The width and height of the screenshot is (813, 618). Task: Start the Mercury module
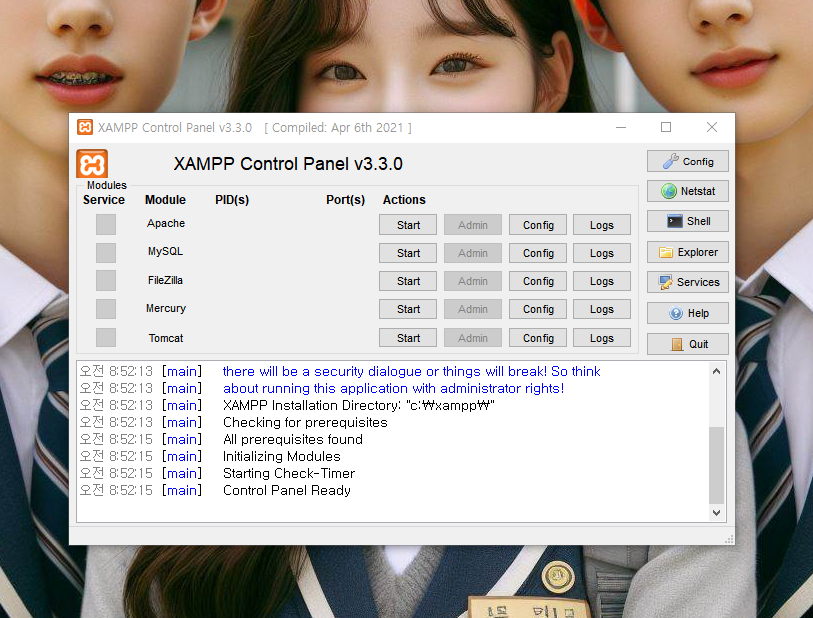tap(408, 309)
